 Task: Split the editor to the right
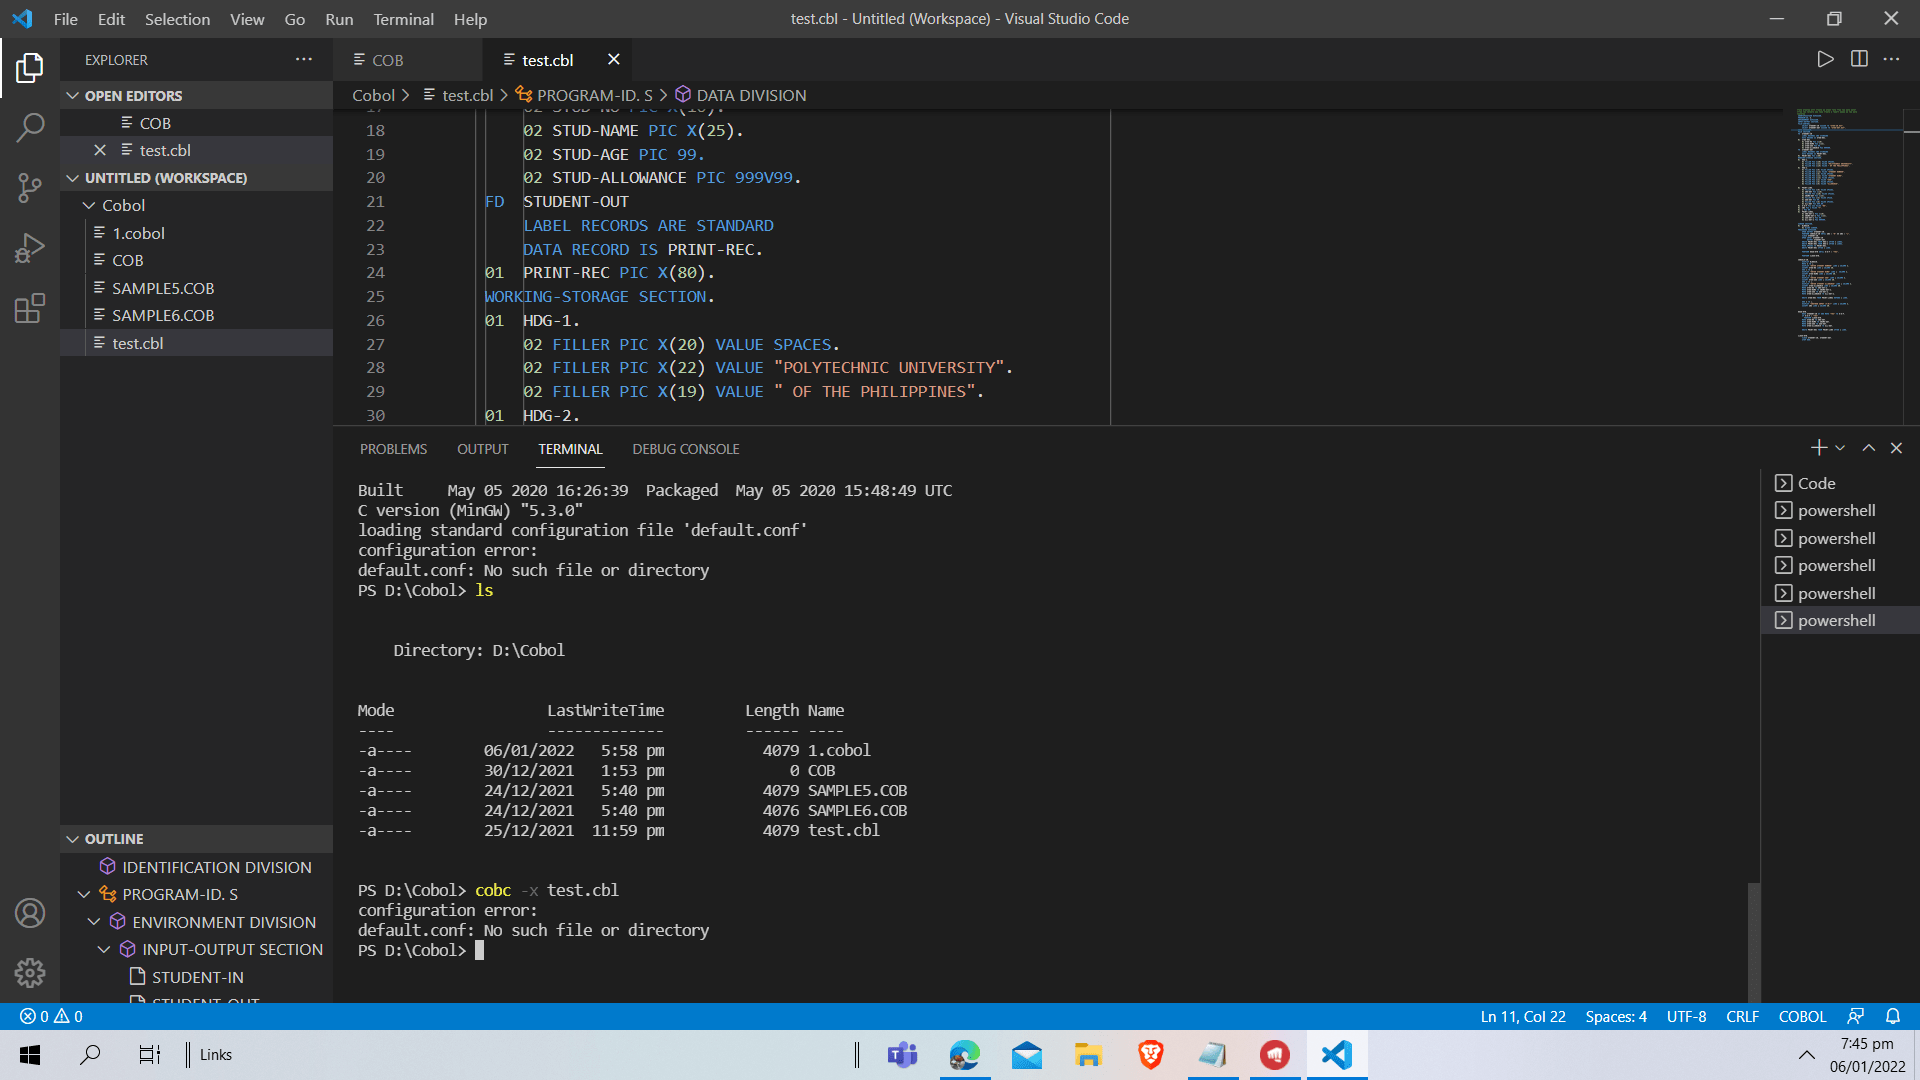click(1859, 59)
